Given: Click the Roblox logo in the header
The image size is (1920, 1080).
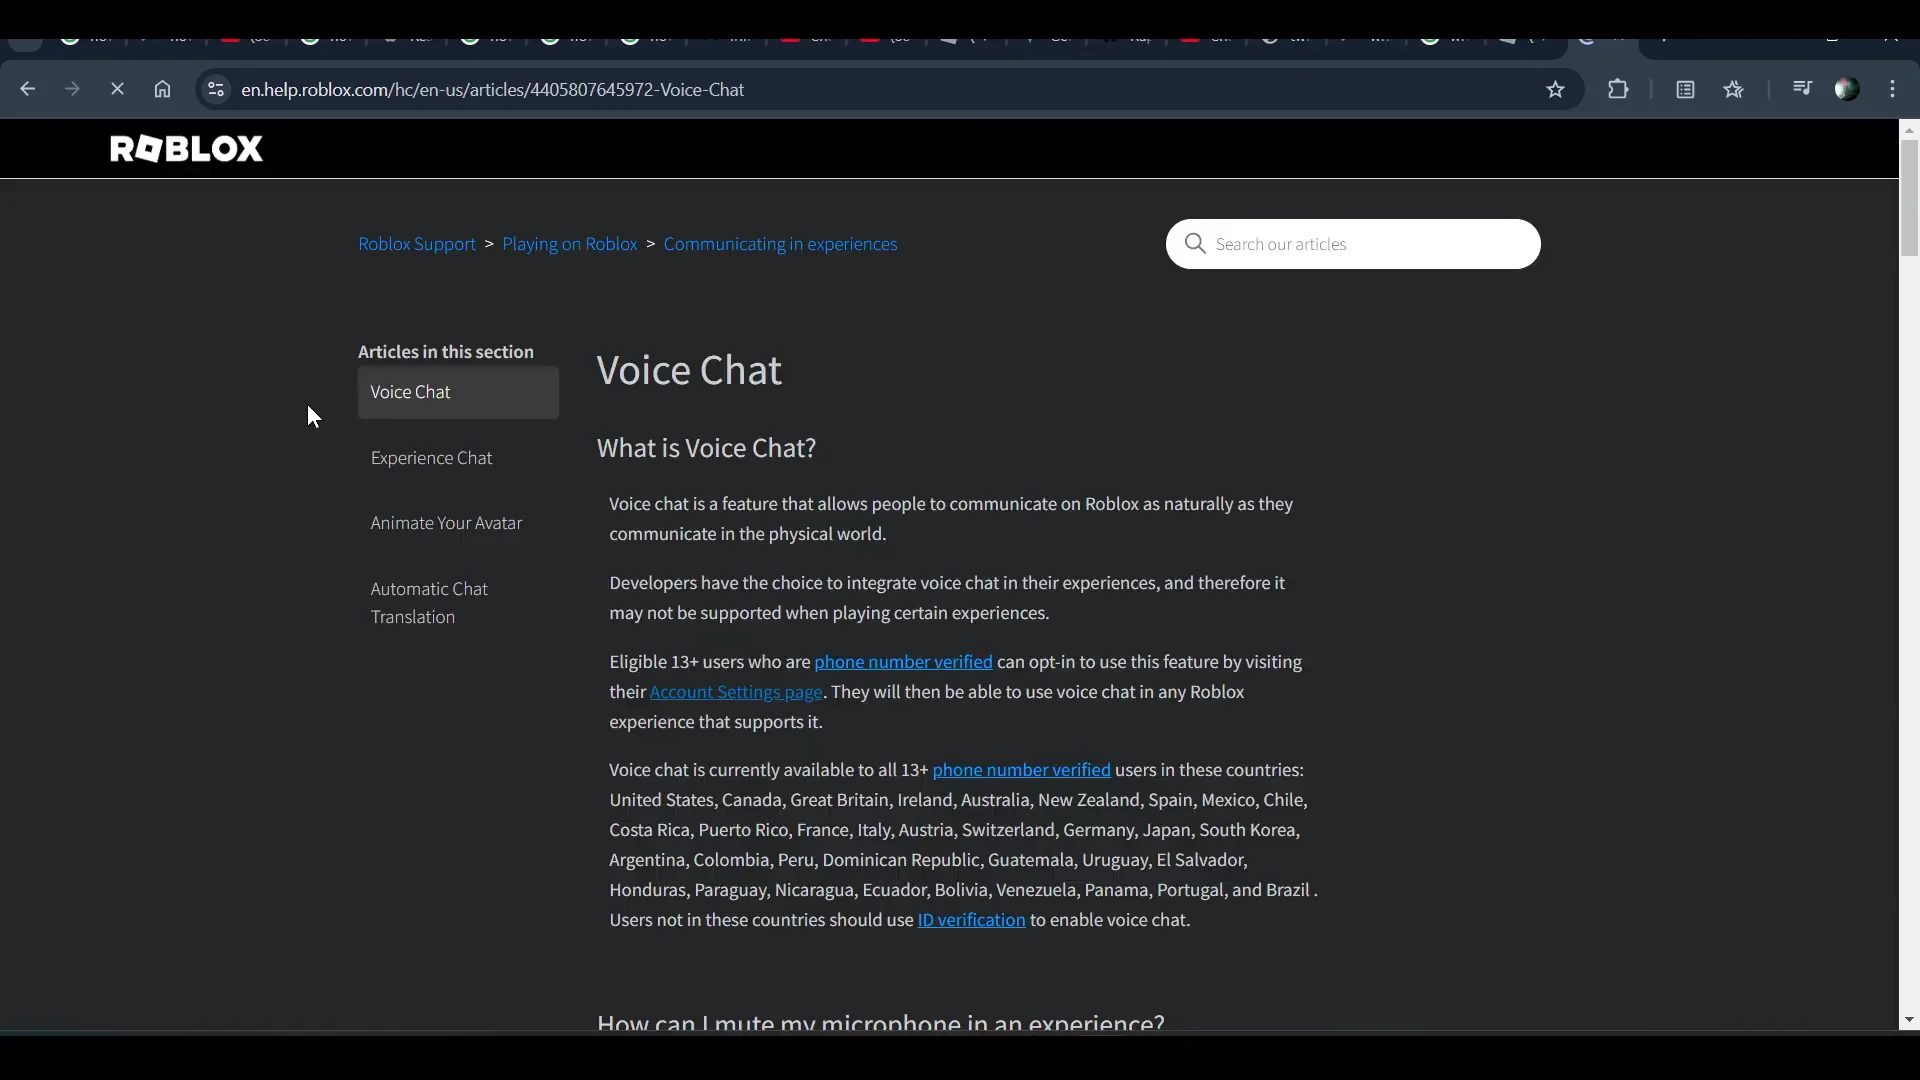Looking at the screenshot, I should click(x=186, y=149).
